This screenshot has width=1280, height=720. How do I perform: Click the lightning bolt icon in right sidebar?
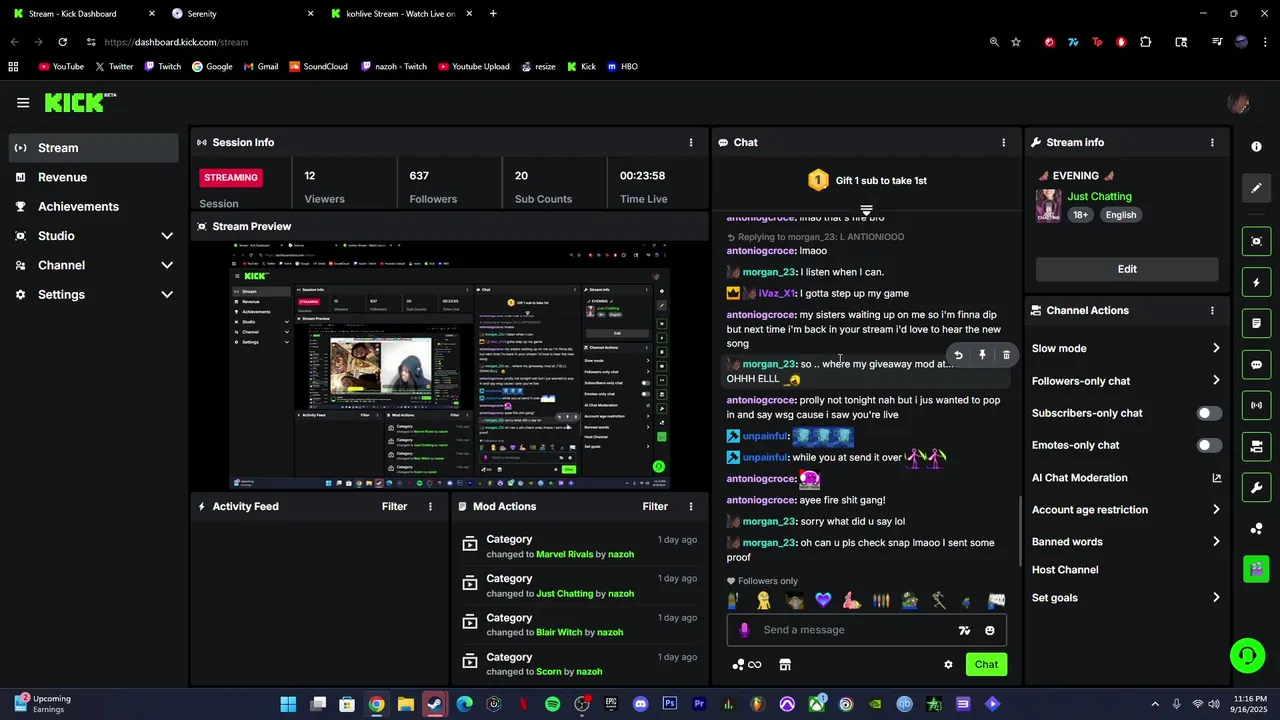pos(1257,283)
